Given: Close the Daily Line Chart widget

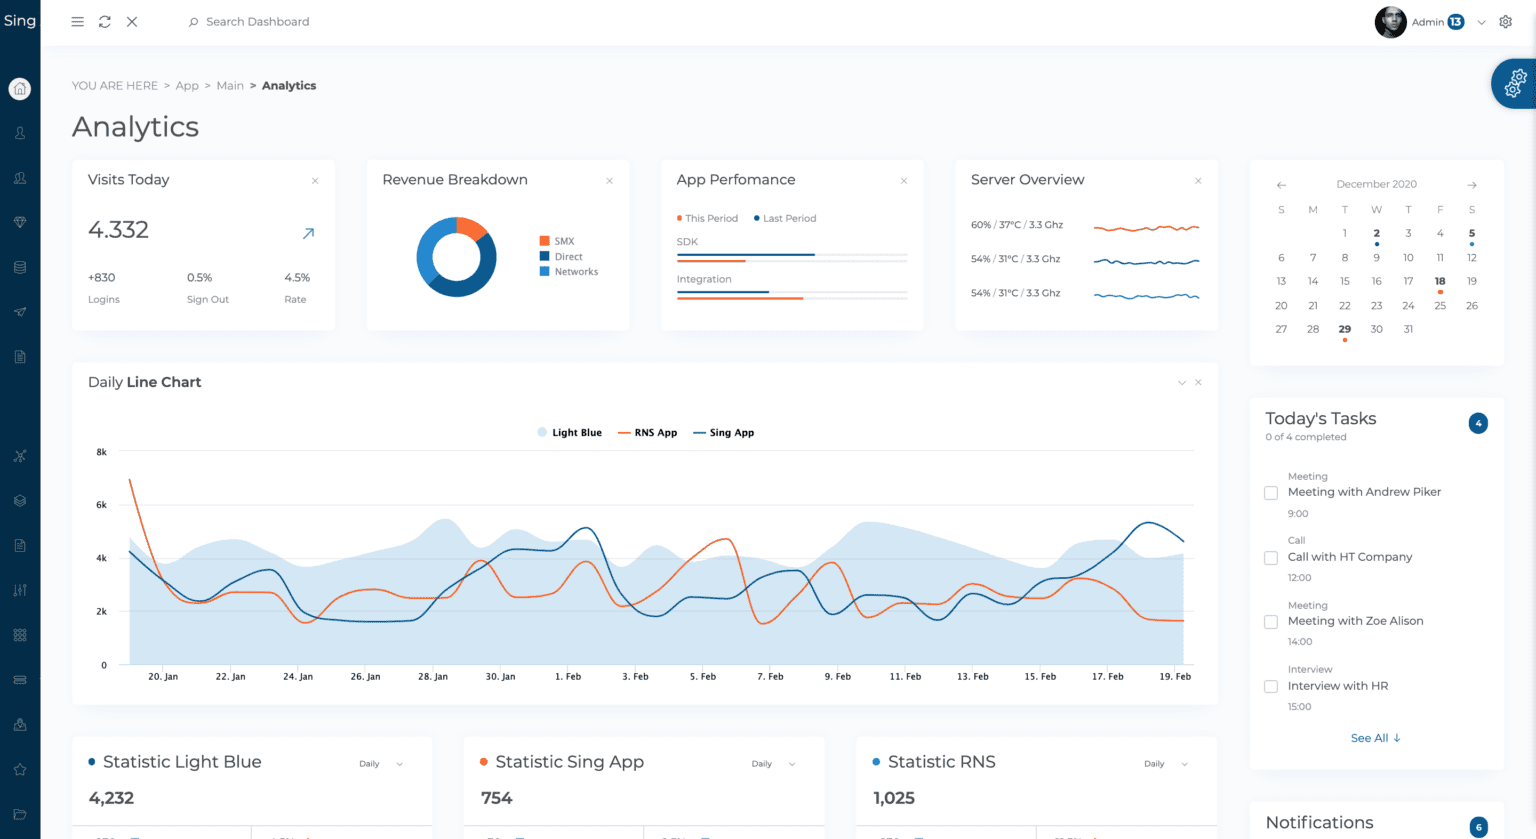Looking at the screenshot, I should tap(1198, 383).
